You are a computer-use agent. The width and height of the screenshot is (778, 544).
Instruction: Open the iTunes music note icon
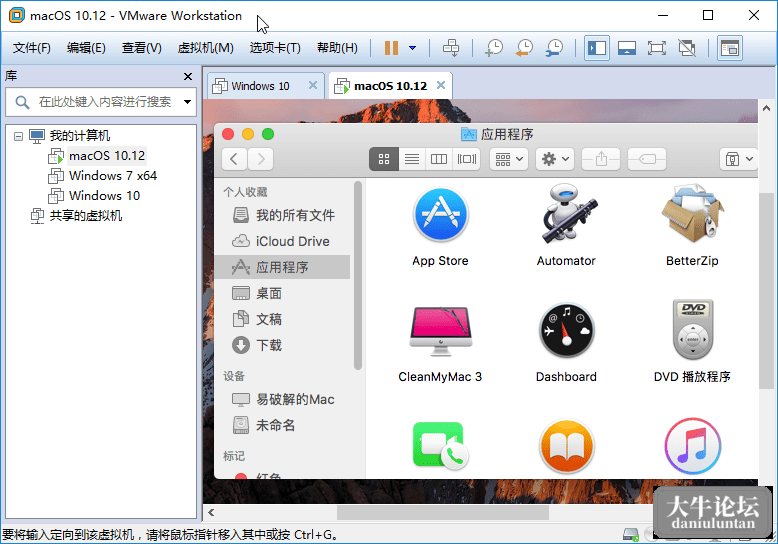[x=693, y=446]
